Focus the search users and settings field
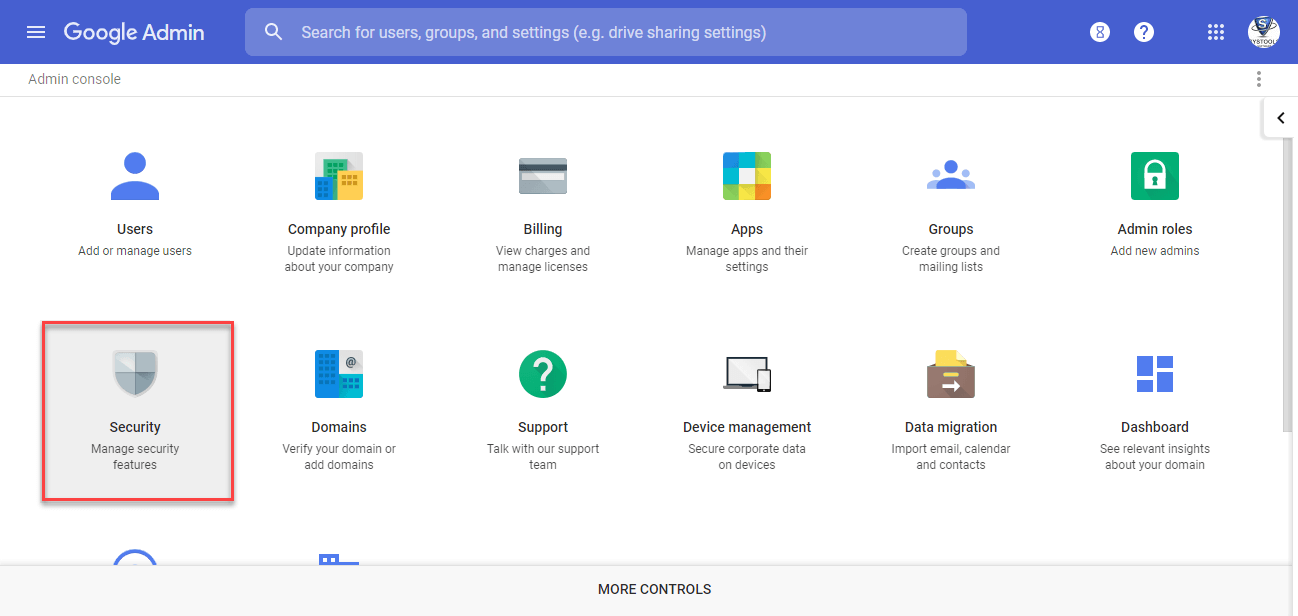 606,32
